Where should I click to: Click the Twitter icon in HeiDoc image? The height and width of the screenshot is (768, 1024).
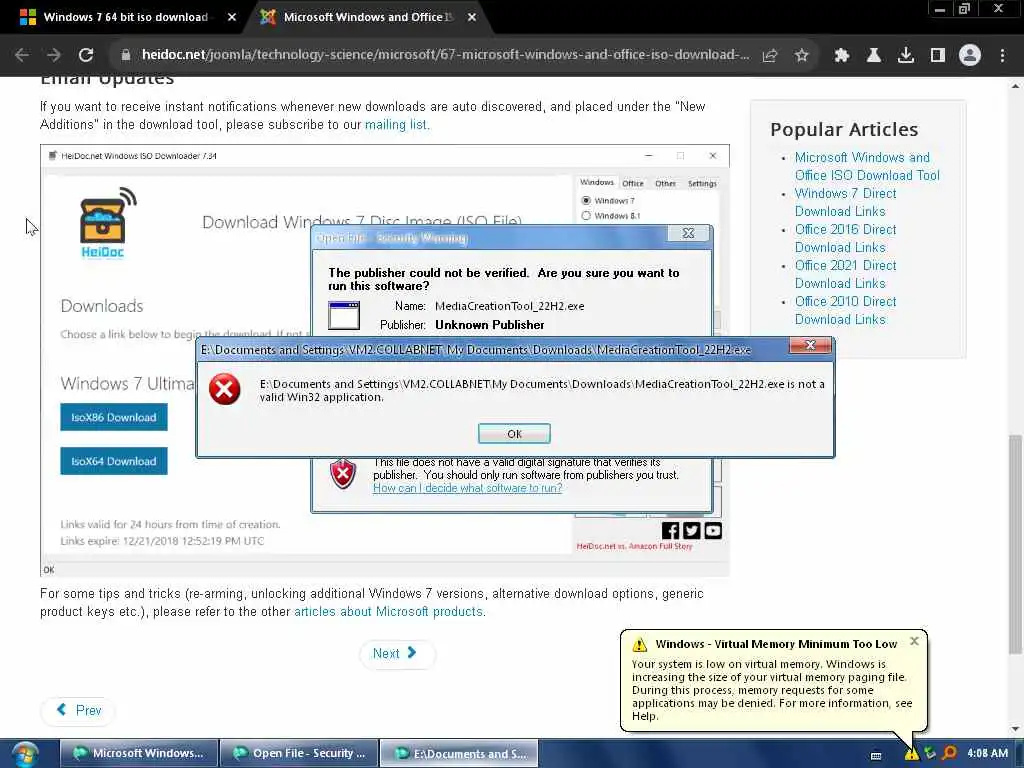click(x=692, y=530)
